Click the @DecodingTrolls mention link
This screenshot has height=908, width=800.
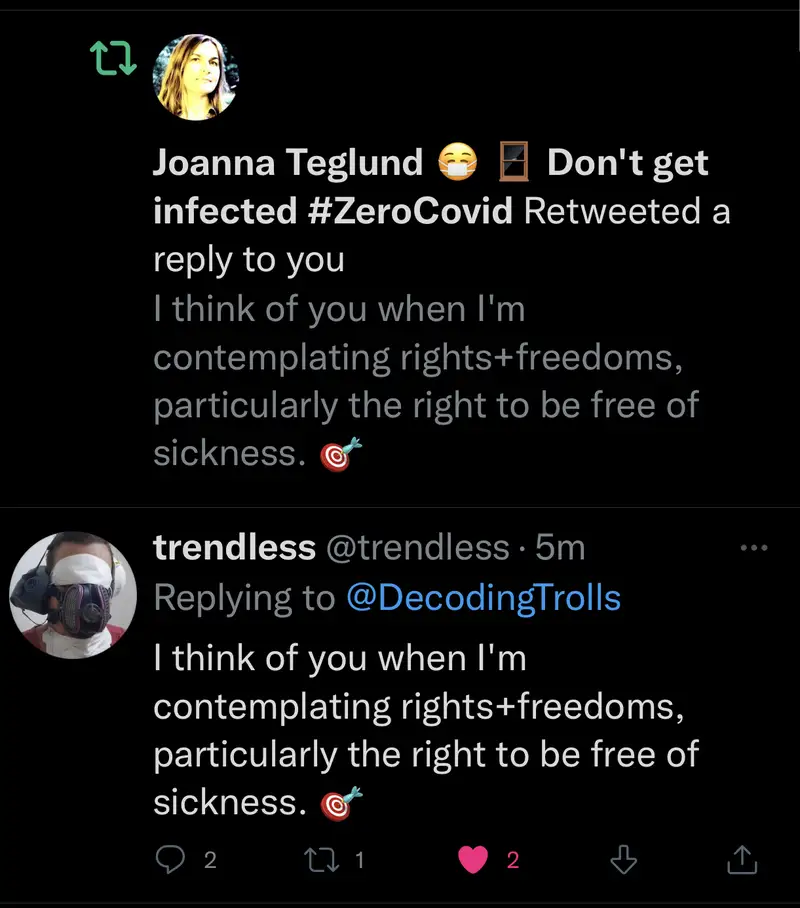(x=483, y=597)
